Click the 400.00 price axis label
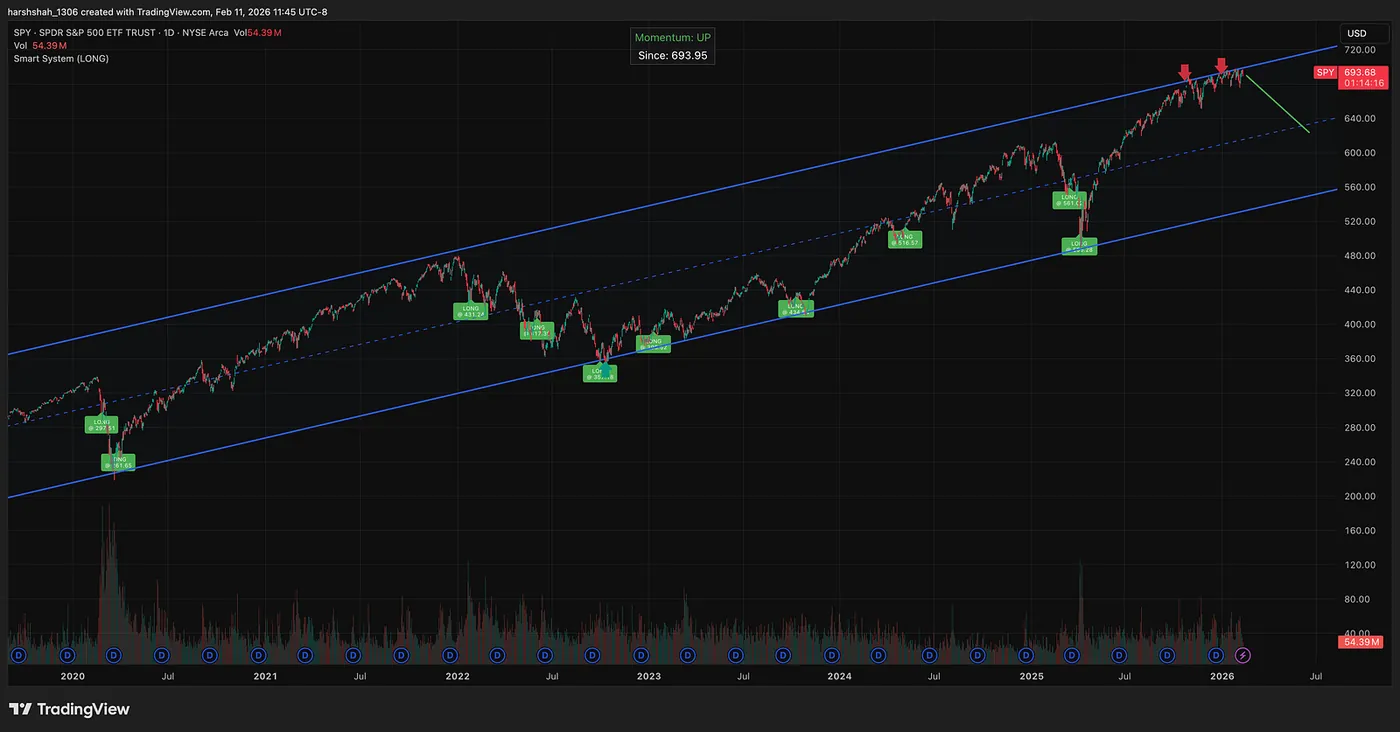This screenshot has height=732, width=1400. point(1360,325)
